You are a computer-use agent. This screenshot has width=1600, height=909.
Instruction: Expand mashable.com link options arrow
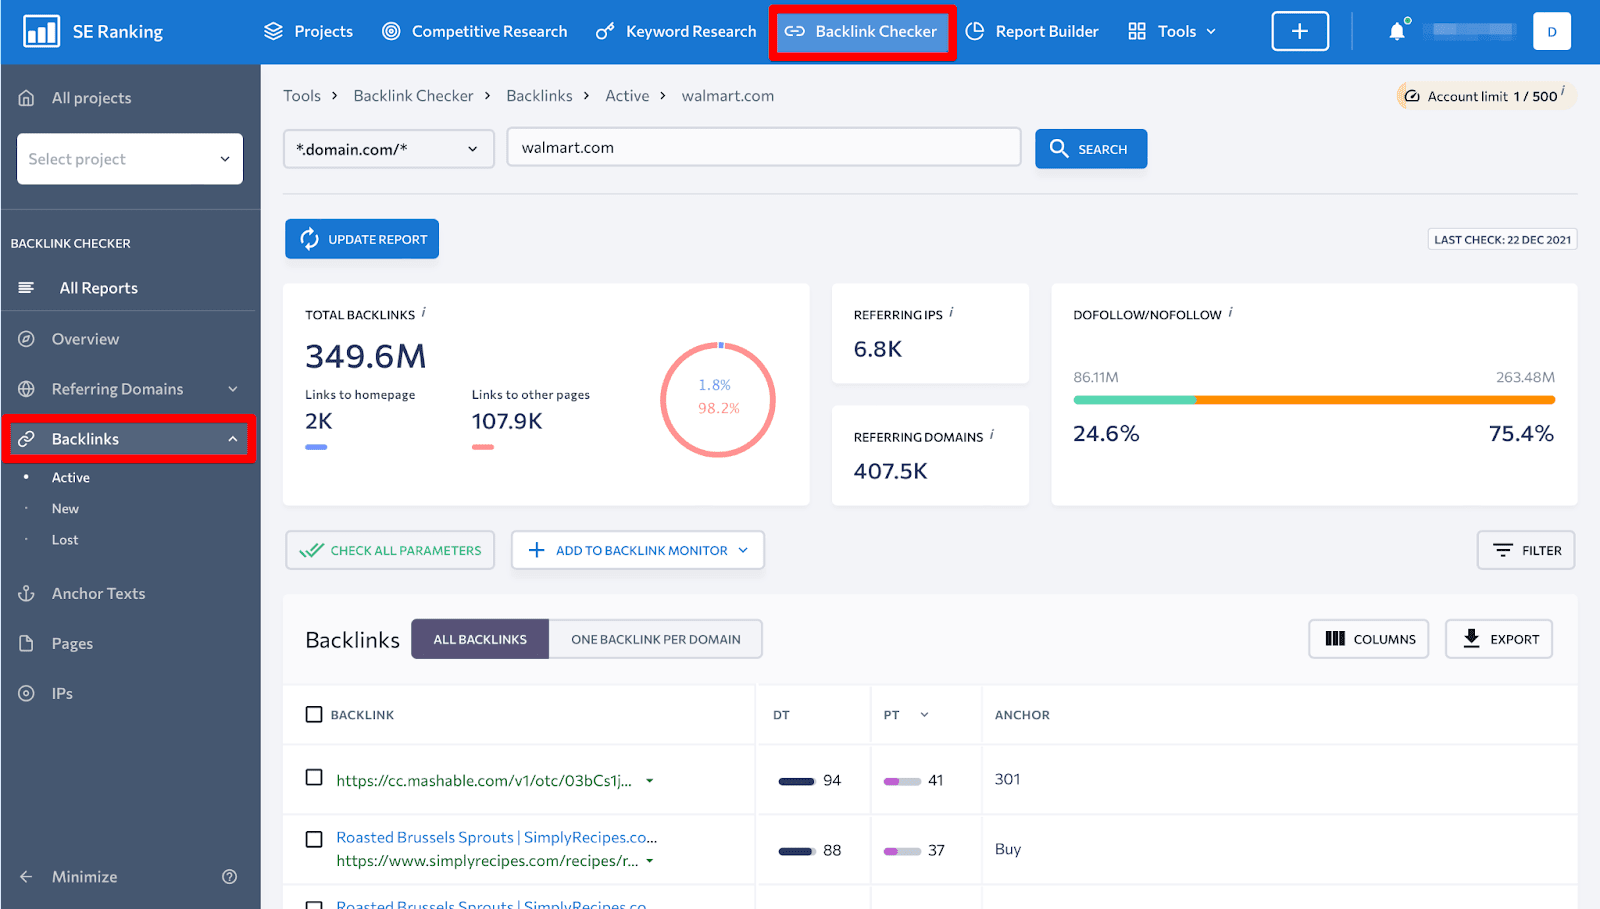[x=650, y=781]
